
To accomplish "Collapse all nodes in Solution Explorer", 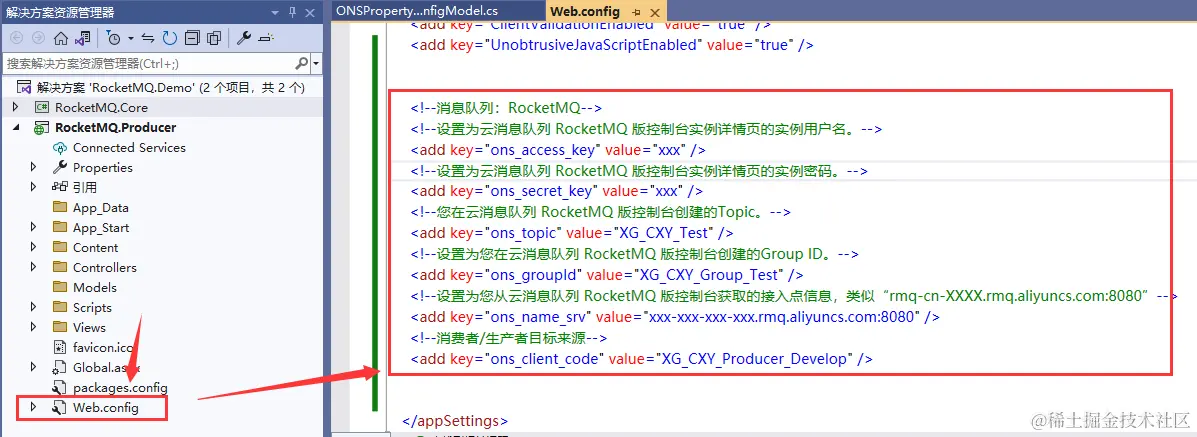I will 192,37.
